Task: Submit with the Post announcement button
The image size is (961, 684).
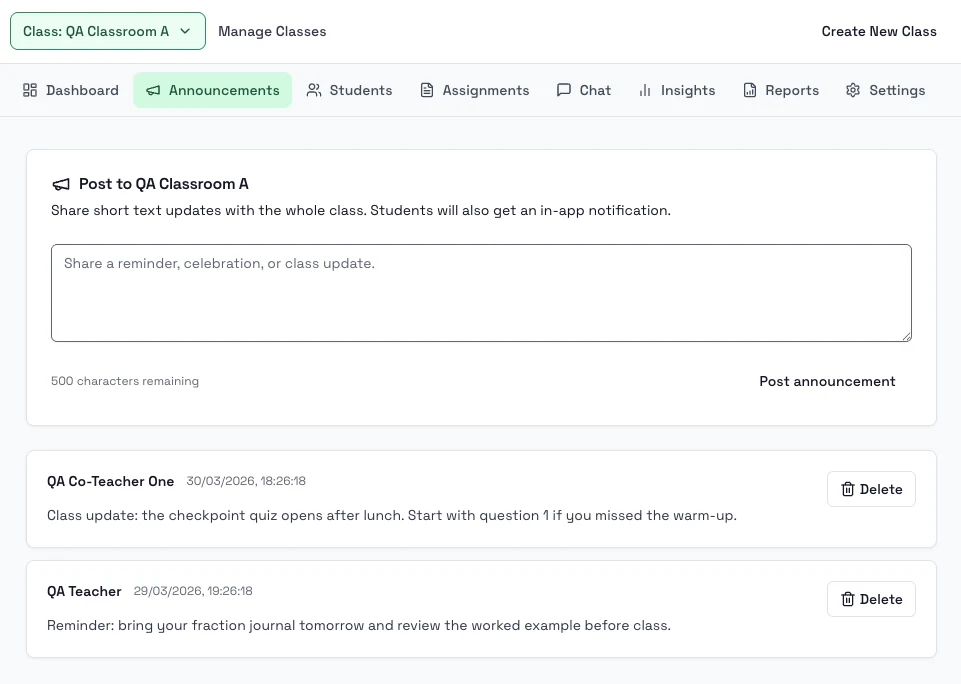Action: [827, 381]
